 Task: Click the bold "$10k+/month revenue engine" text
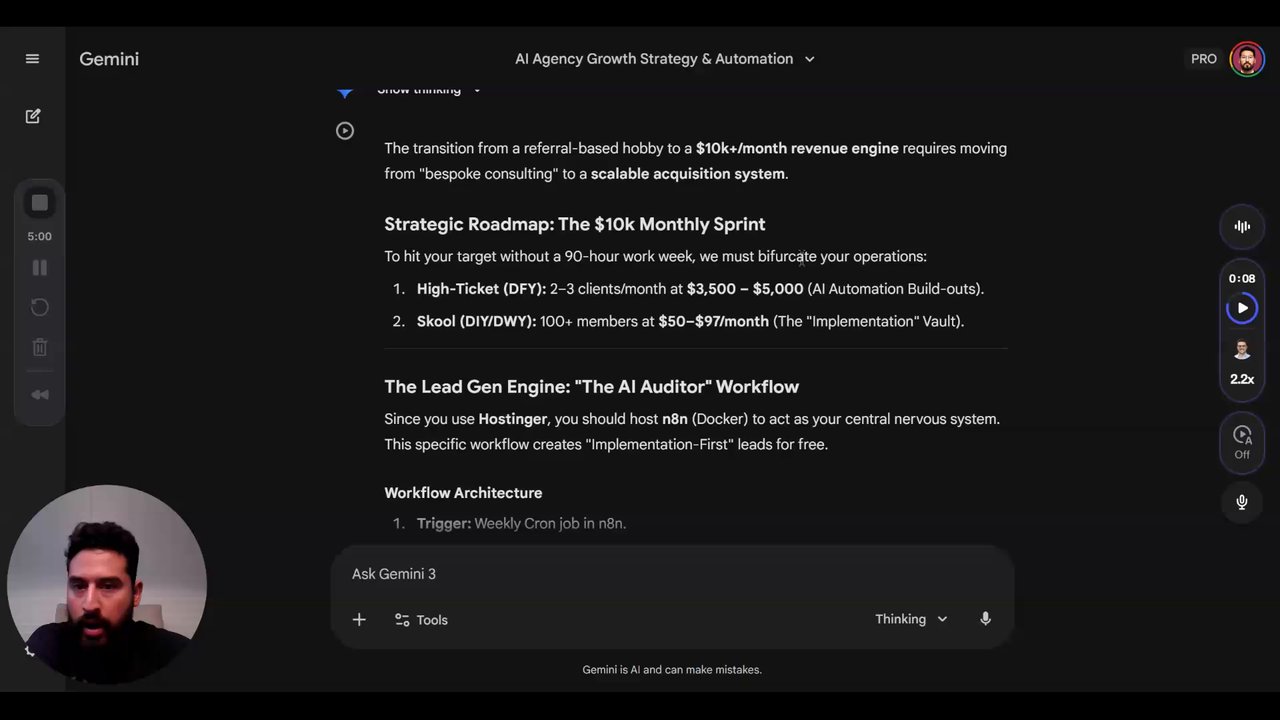tap(797, 148)
